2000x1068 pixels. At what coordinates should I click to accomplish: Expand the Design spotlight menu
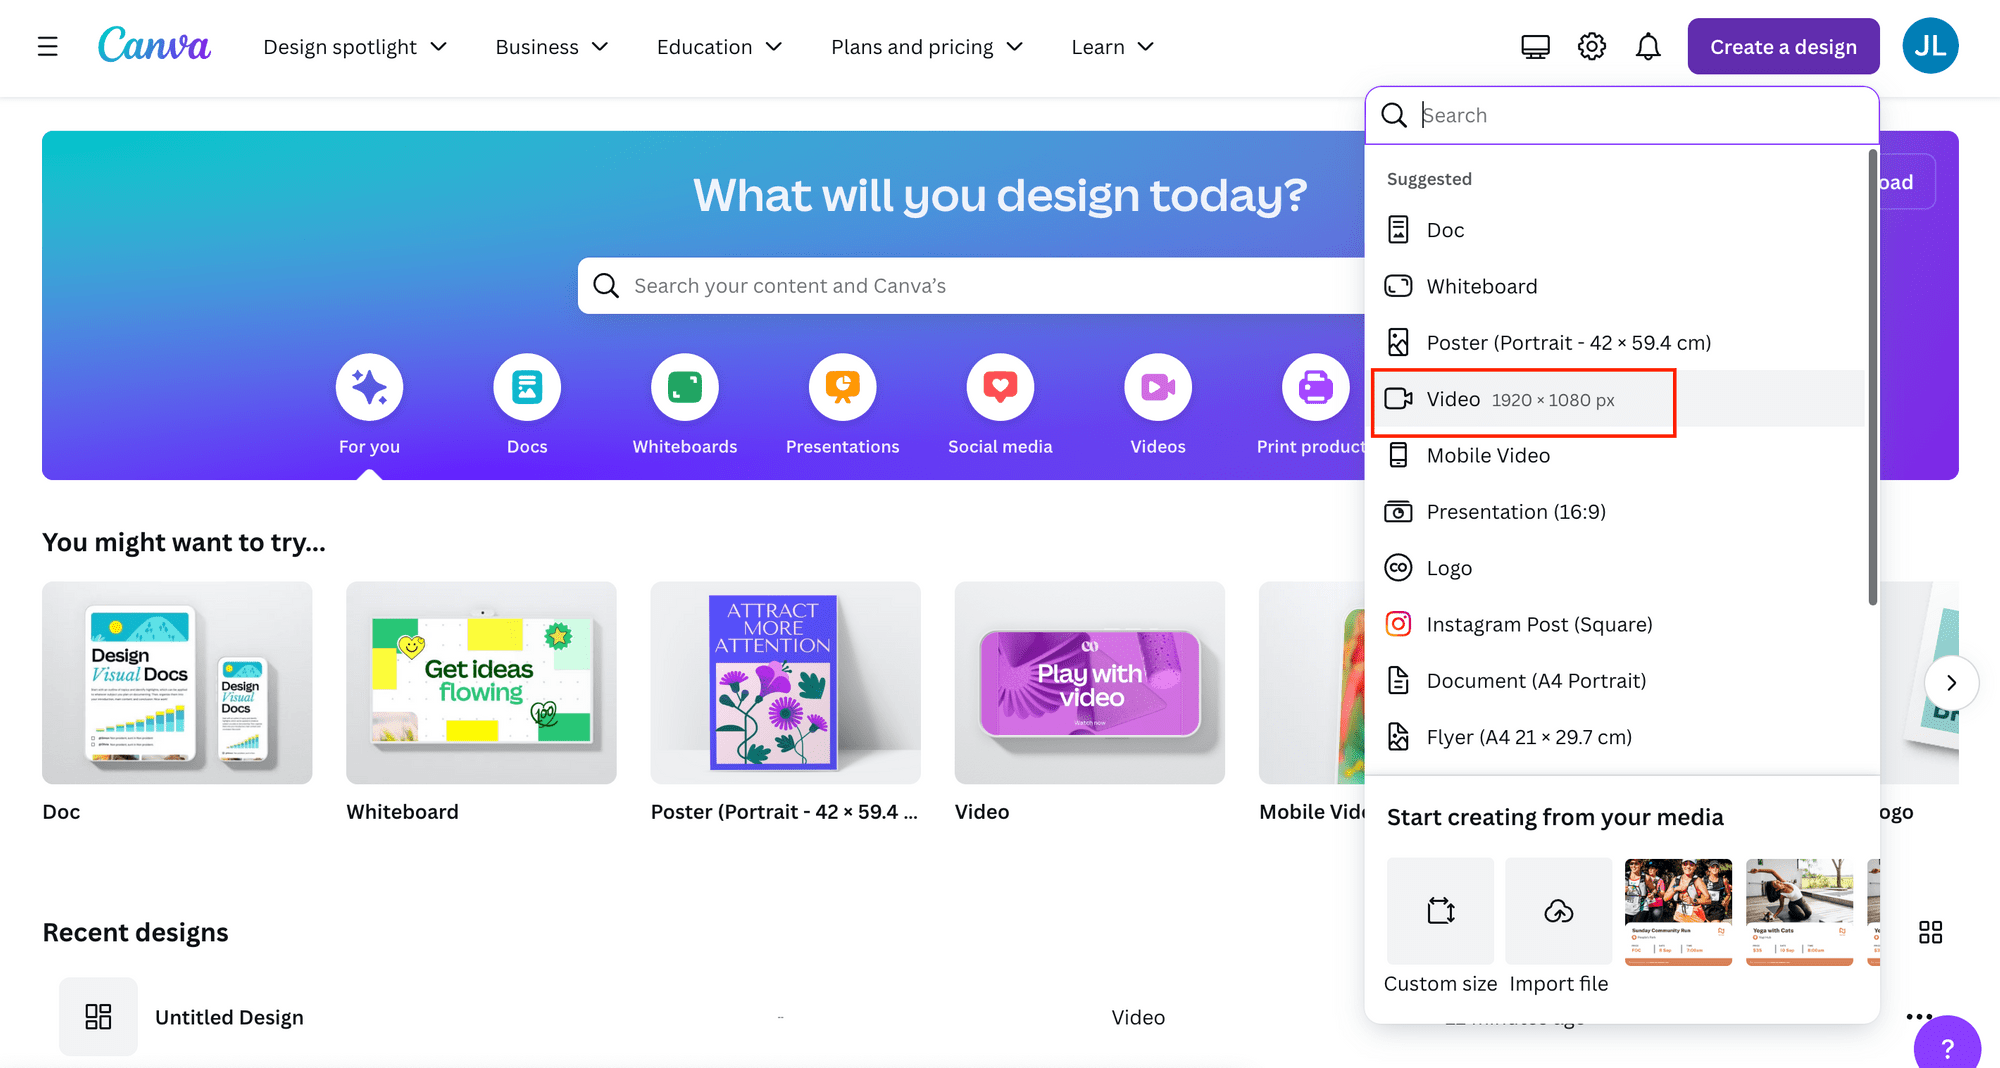[355, 47]
